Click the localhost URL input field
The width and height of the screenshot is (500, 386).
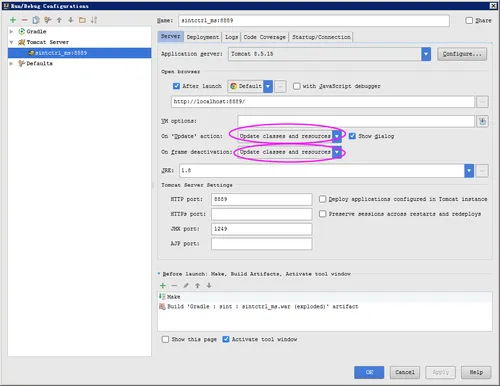click(x=323, y=102)
